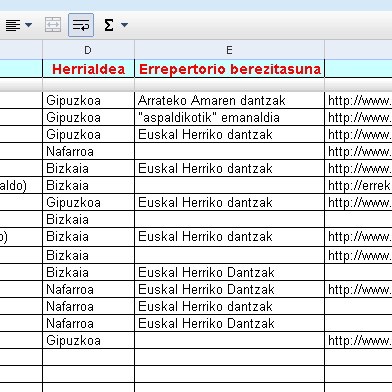Click the http://errek link cell
Image resolution: width=392 pixels, height=392 pixels.
pyautogui.click(x=359, y=185)
